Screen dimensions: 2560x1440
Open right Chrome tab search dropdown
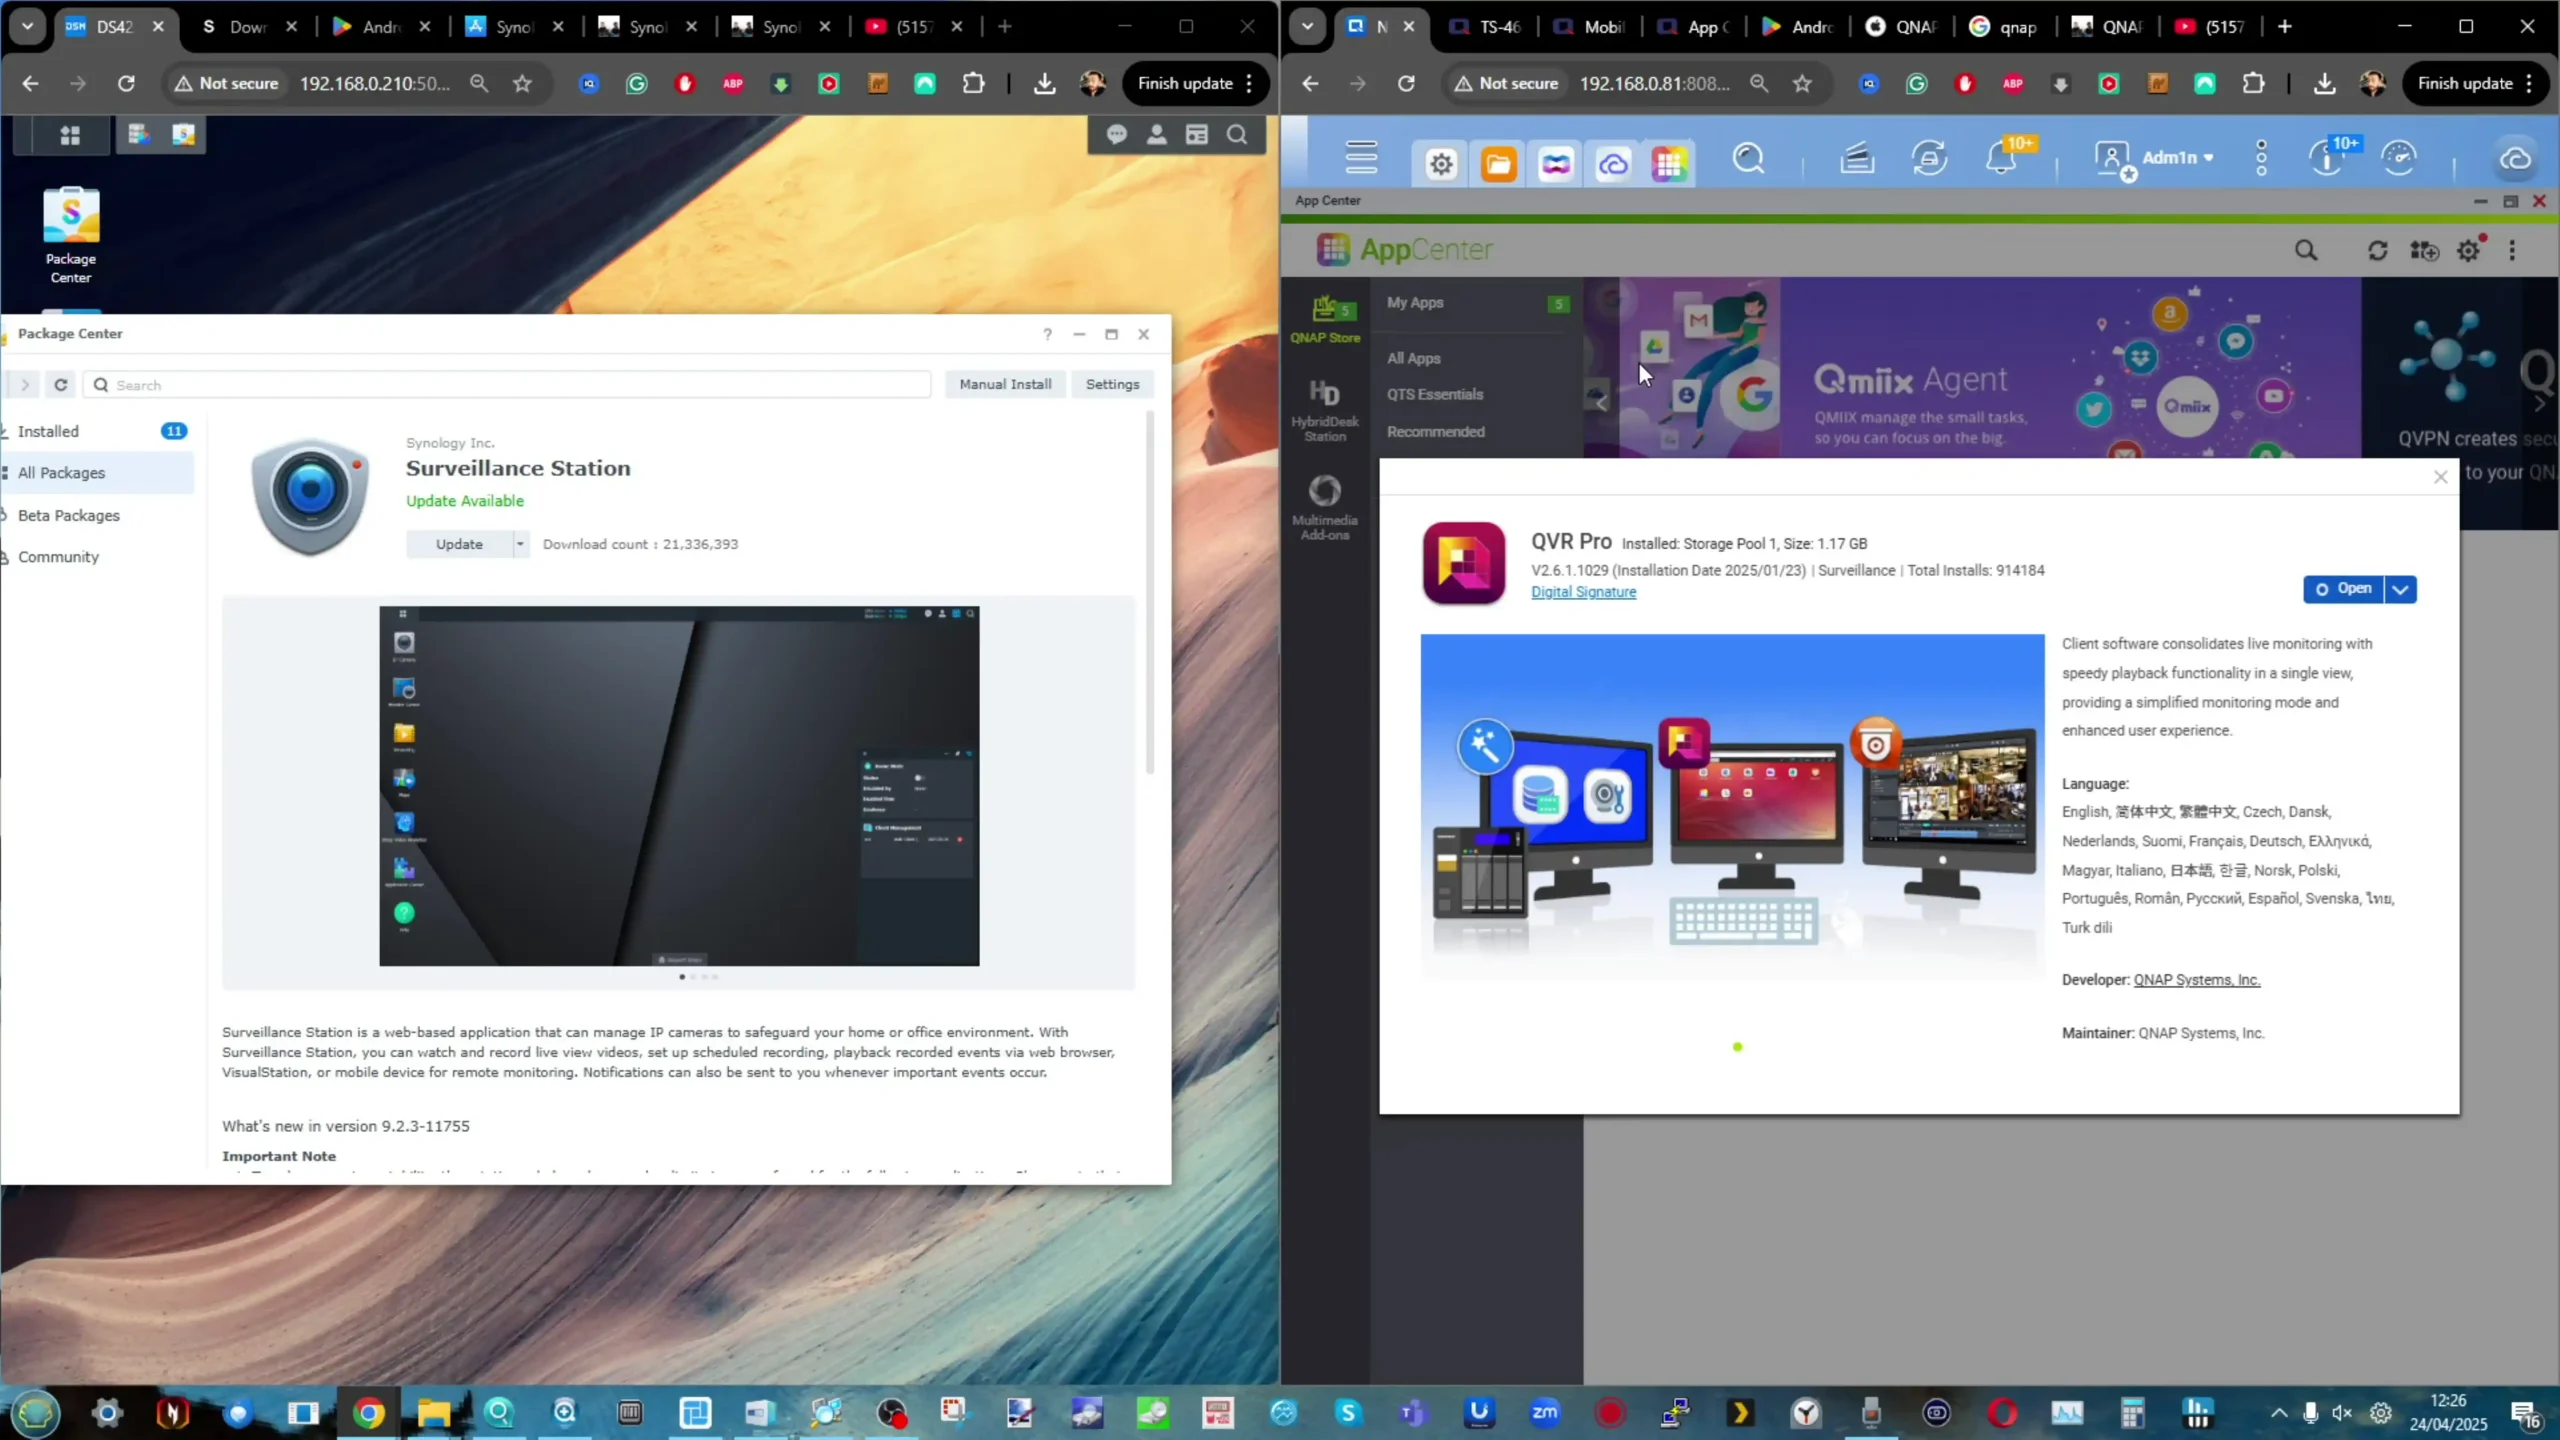tap(1307, 27)
